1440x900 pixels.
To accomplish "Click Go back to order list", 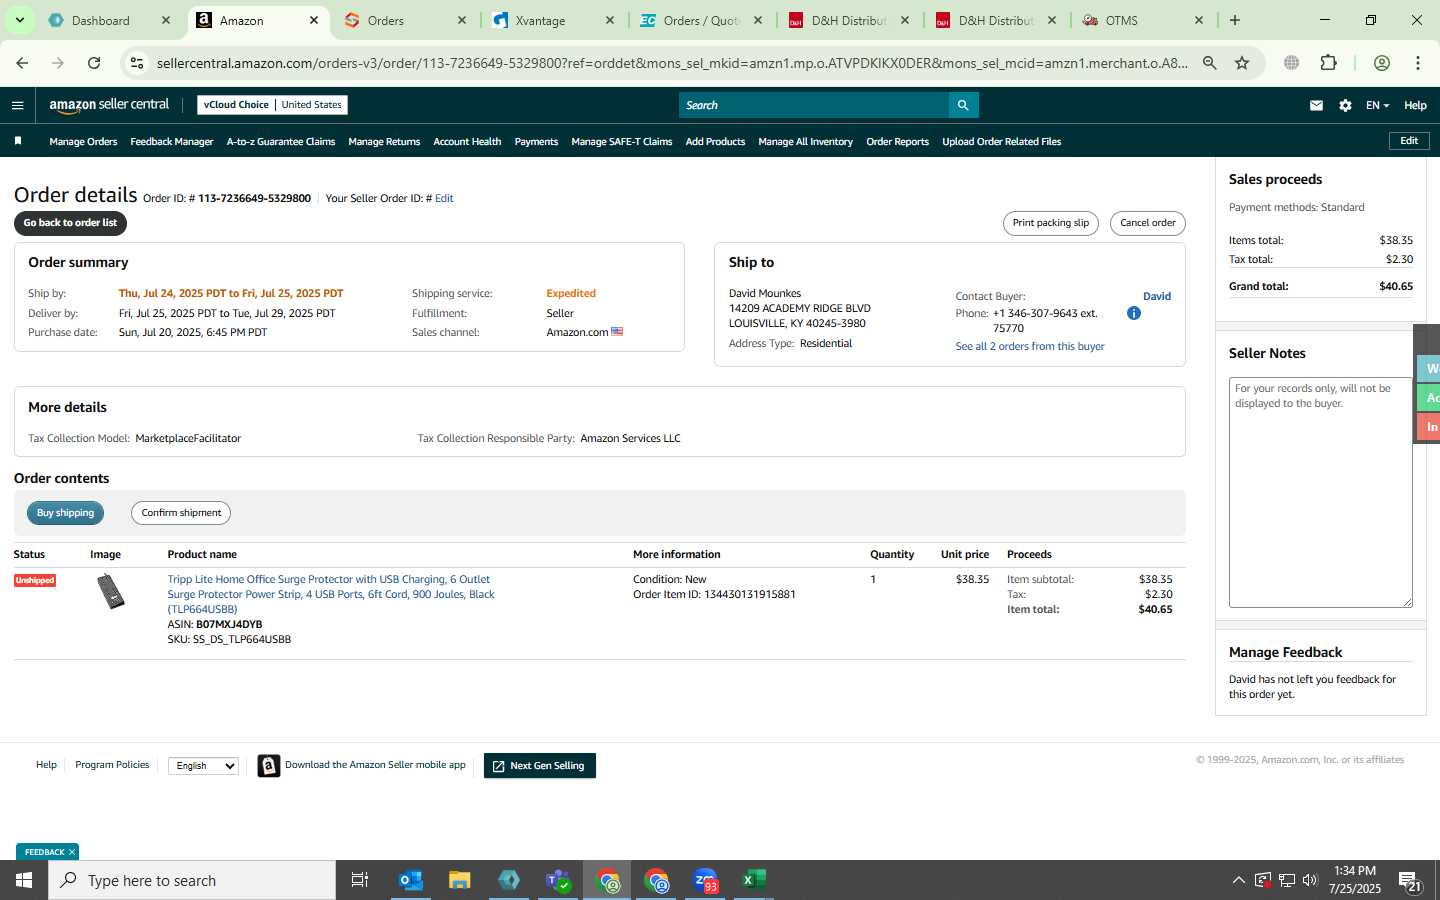I will click(x=70, y=223).
